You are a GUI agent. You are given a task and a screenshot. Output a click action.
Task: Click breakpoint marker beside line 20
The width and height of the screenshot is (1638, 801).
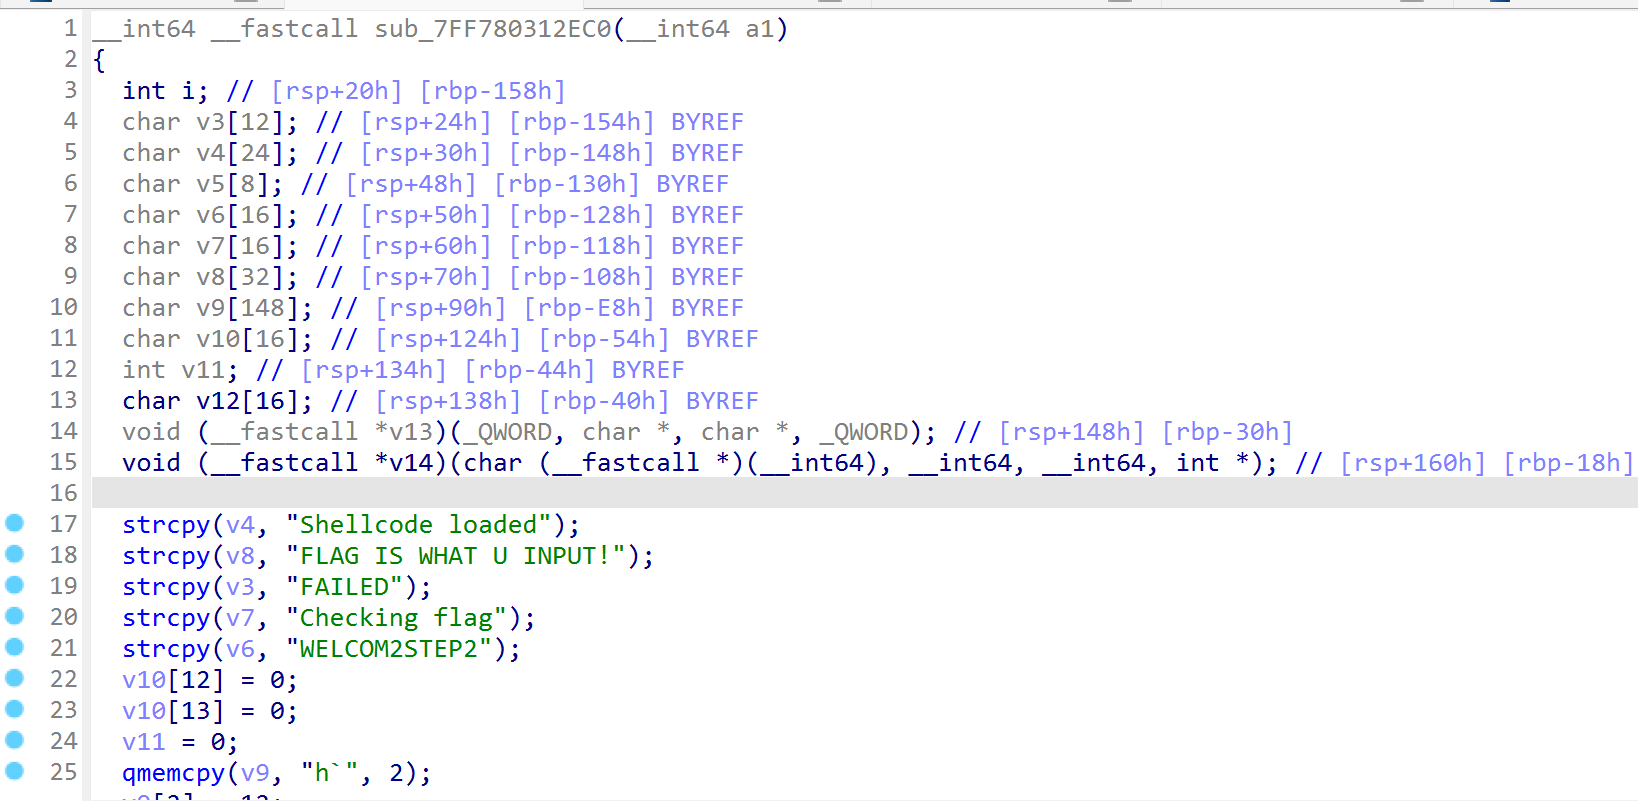(x=15, y=616)
